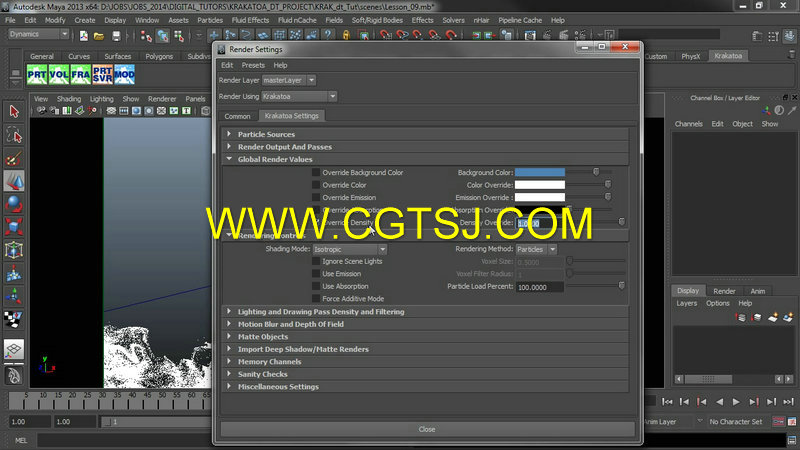Screen dimensions: 800x450
Task: Click the MOD Krakatoa shelf icon
Action: coord(124,74)
